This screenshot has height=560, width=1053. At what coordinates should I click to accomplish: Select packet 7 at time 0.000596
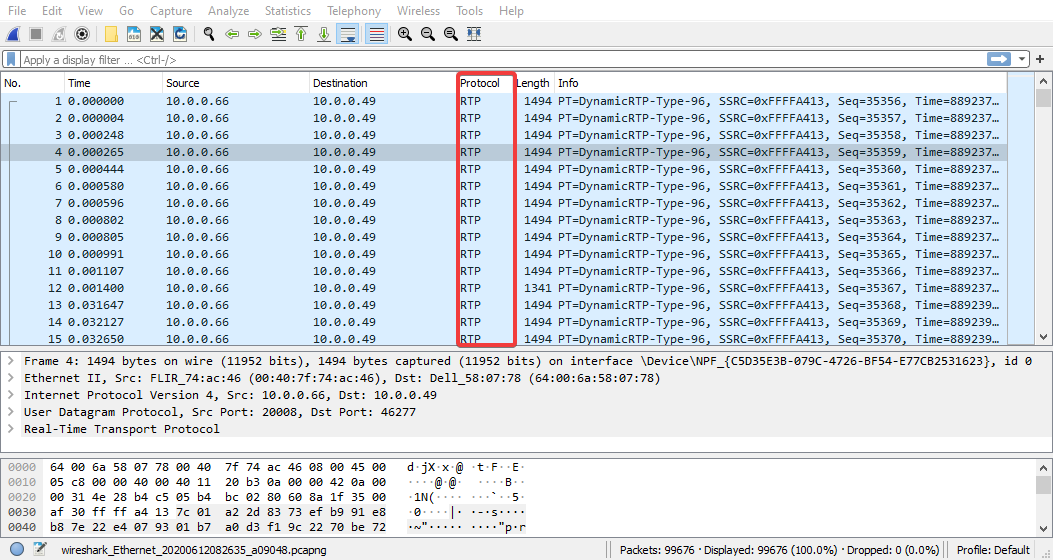[x=504, y=203]
